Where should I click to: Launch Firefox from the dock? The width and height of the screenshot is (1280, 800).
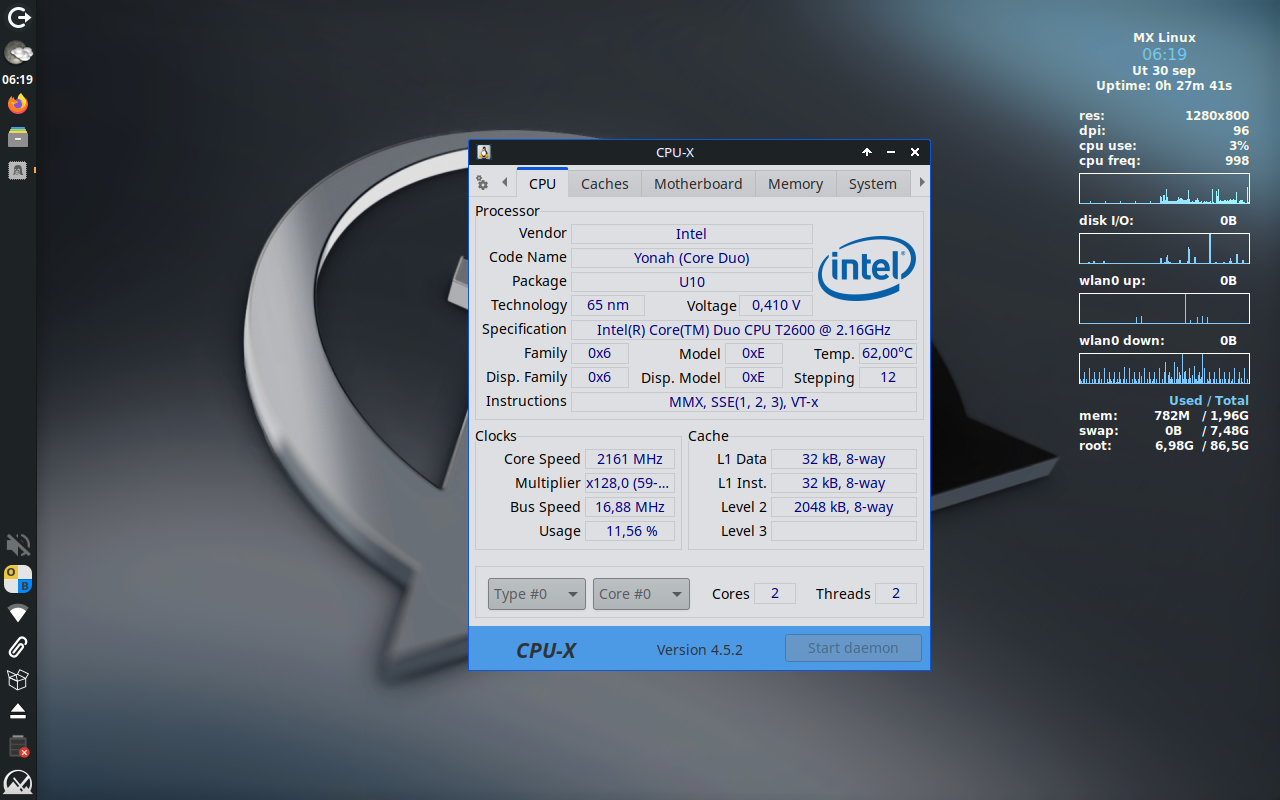(18, 104)
